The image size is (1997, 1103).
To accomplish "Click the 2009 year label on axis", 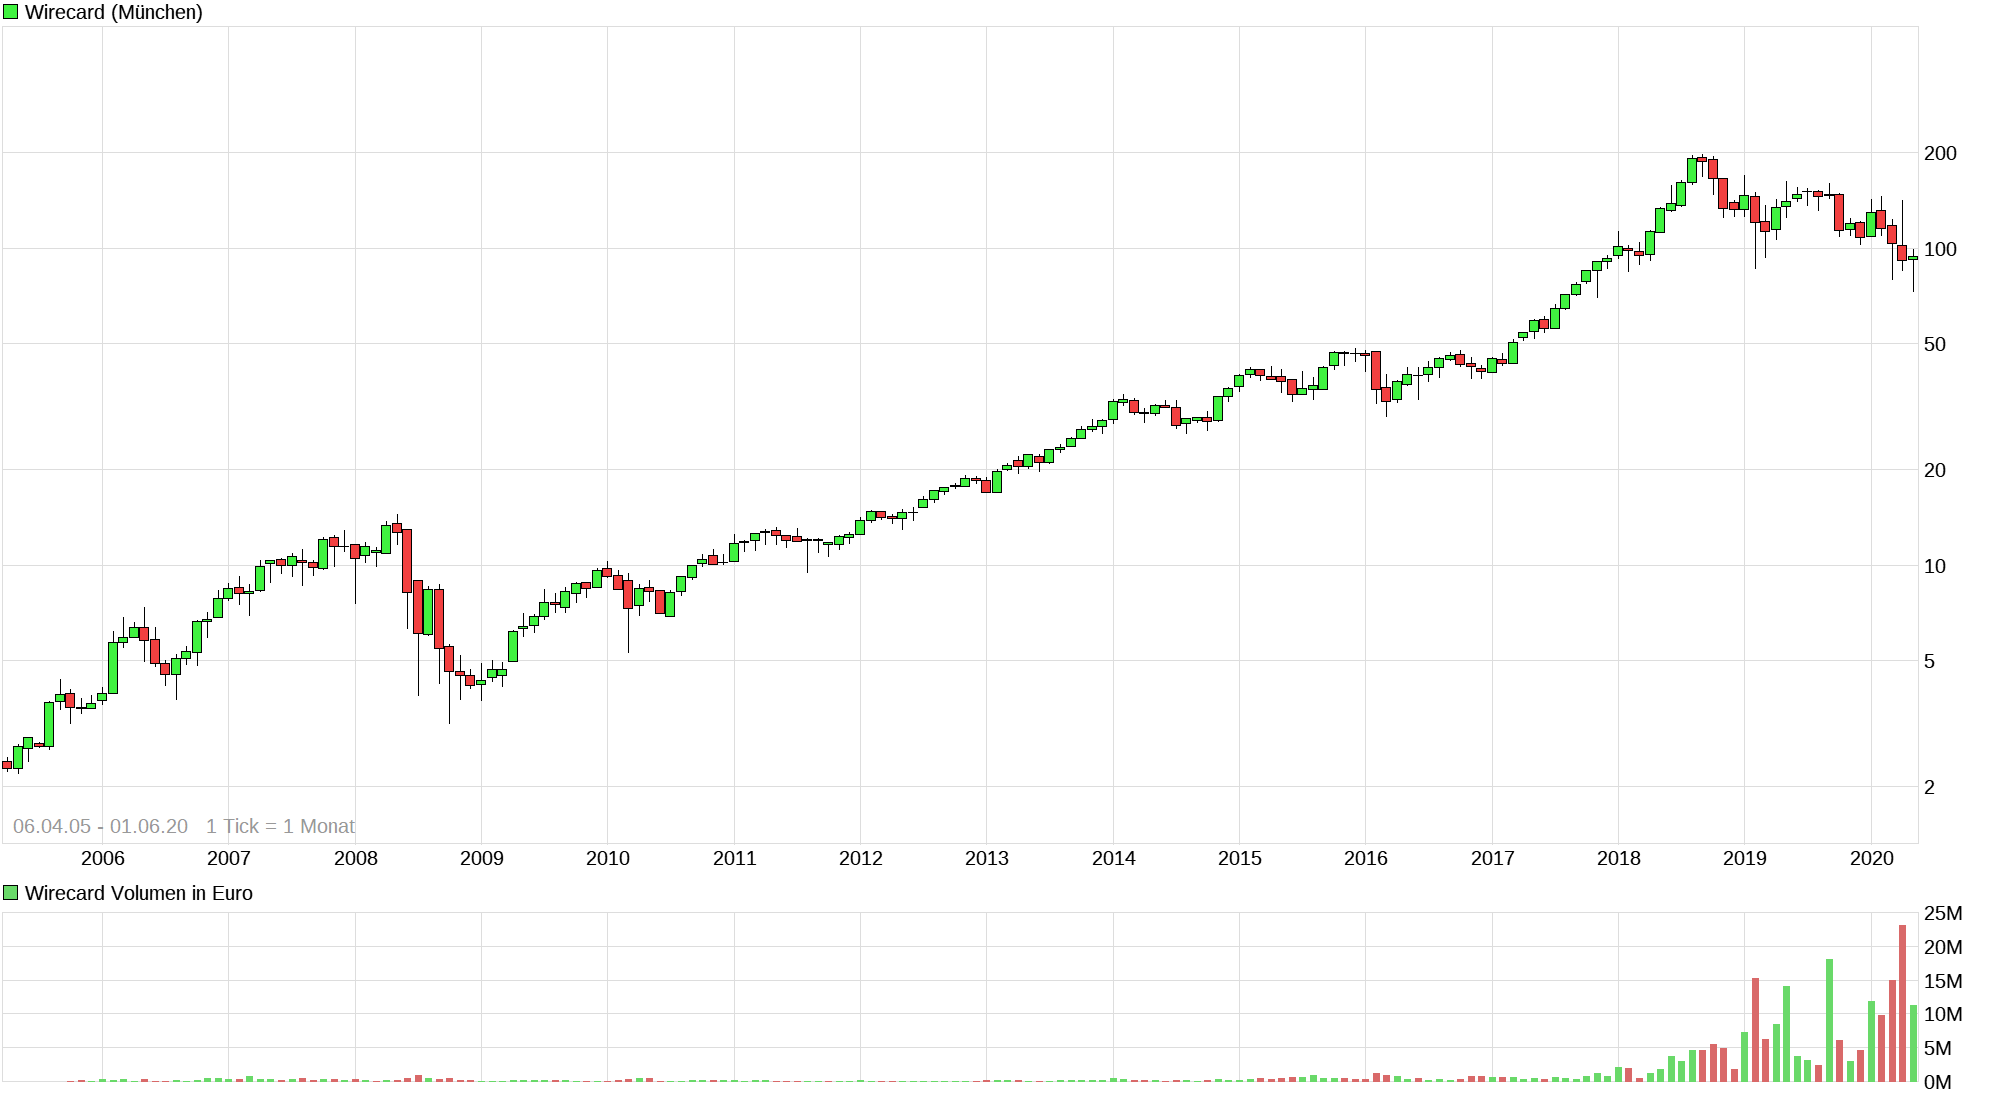I will coord(482,858).
